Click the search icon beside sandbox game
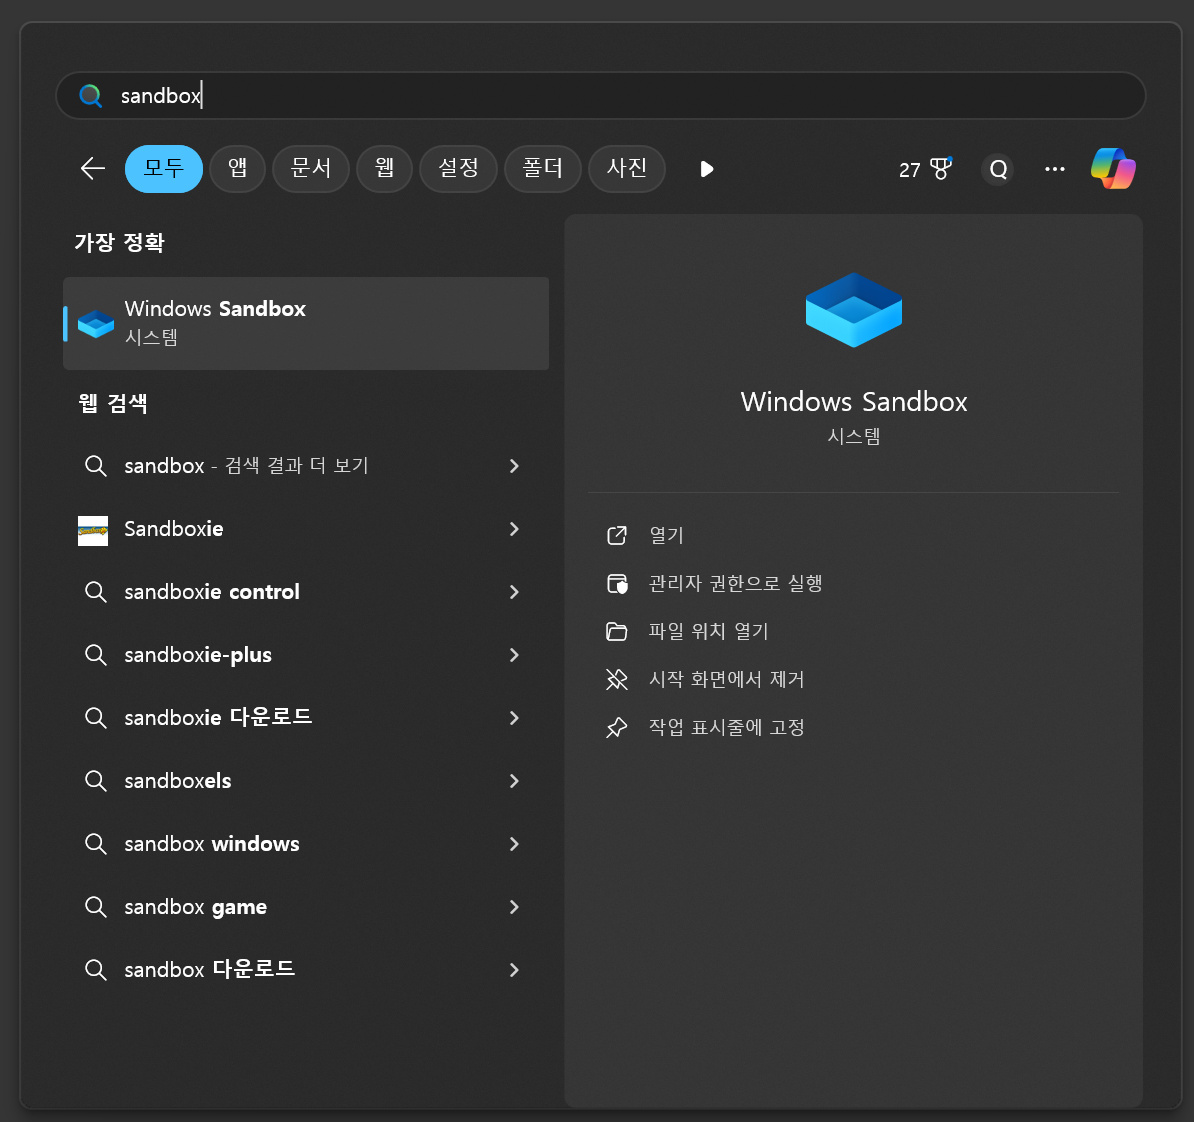This screenshot has width=1194, height=1122. point(95,907)
